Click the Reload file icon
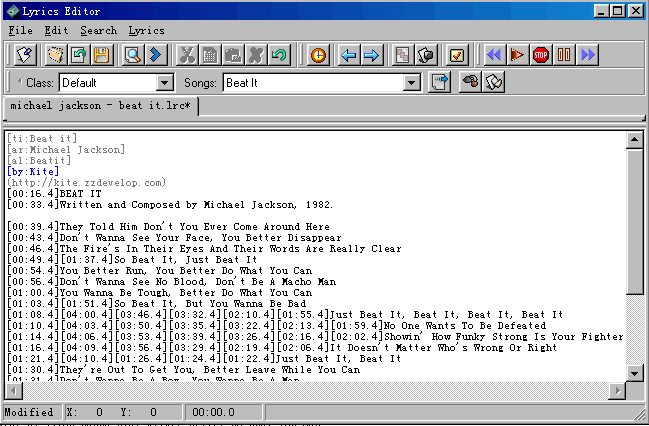Viewport: 649px width, 426px height. [78, 55]
